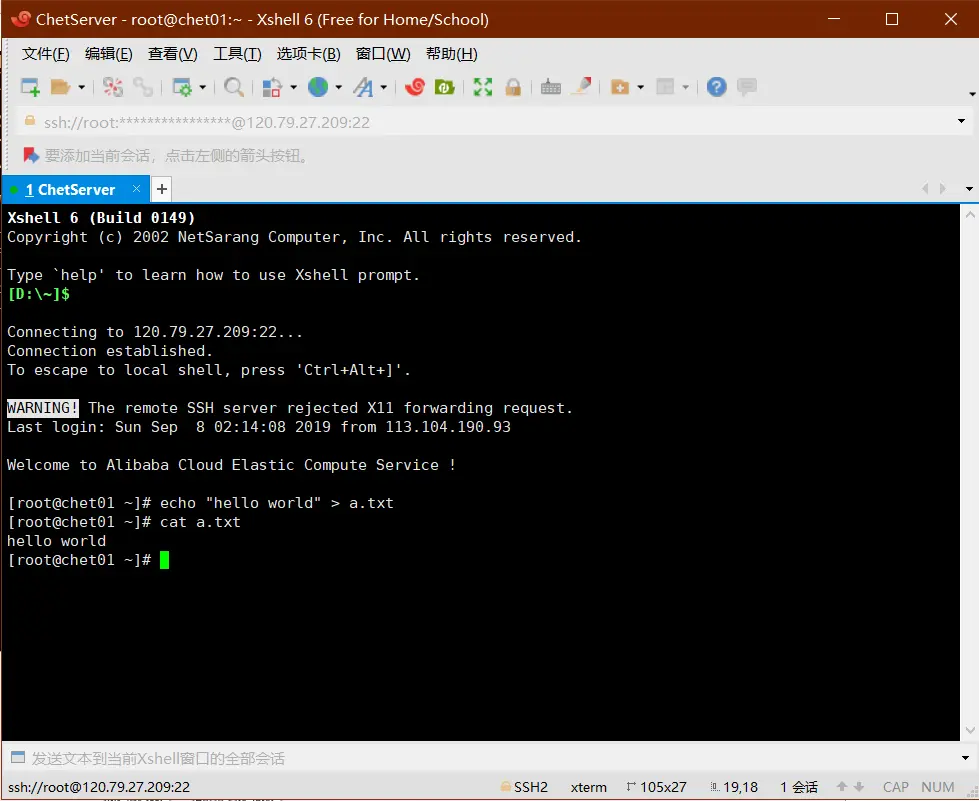Click the "1 会话" status entry
The width and height of the screenshot is (979, 801).
coord(799,787)
